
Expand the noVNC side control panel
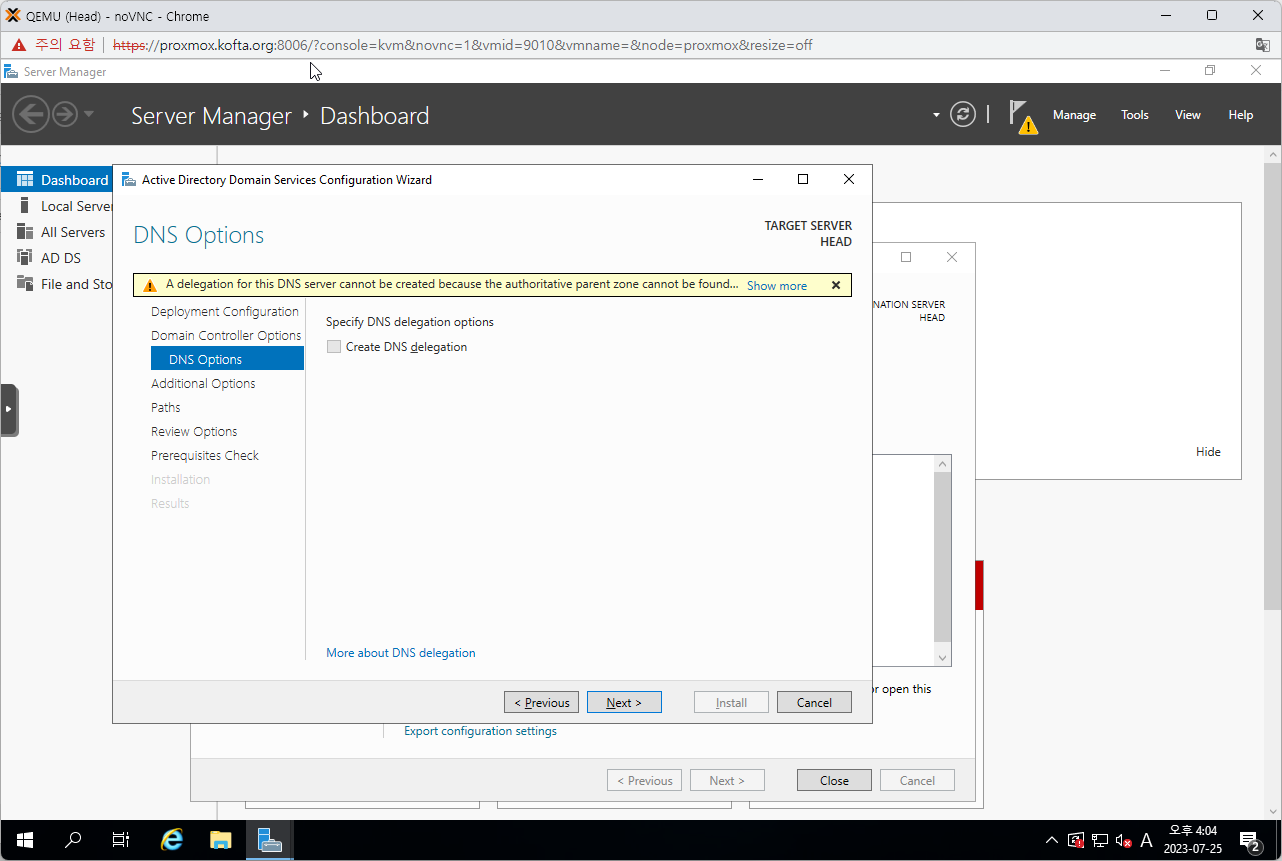9,409
